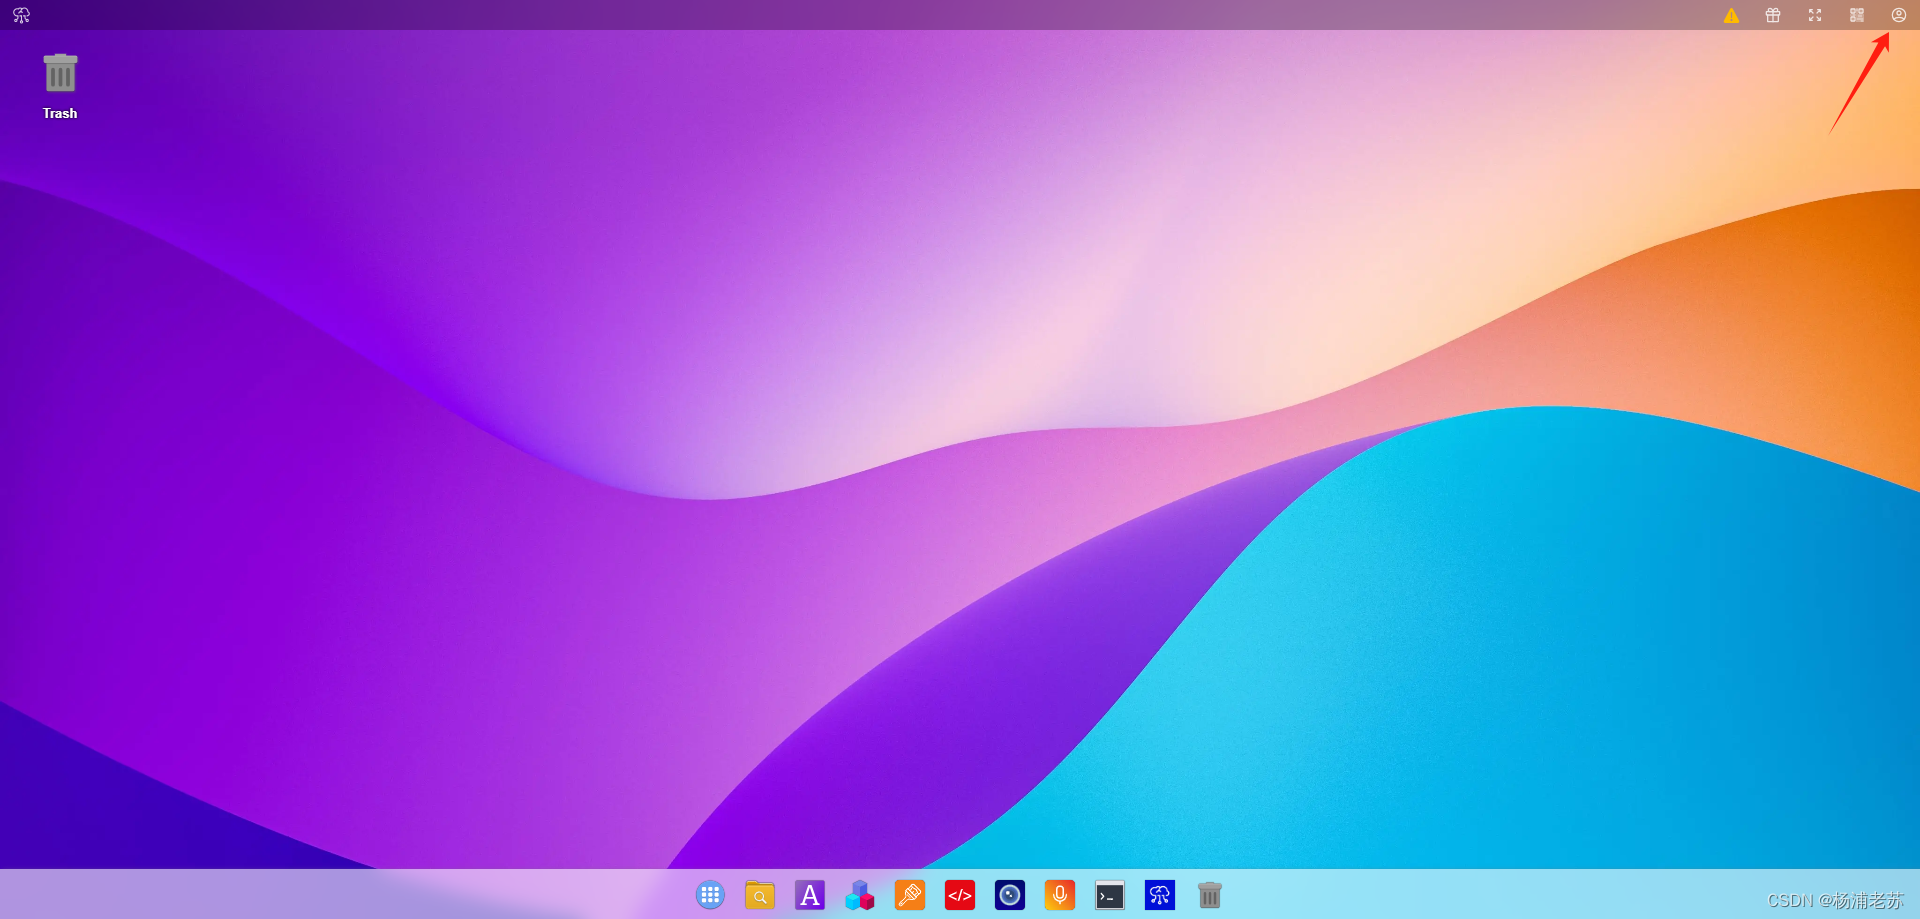Open the gift referral icon
This screenshot has width=1920, height=919.
tap(1773, 15)
